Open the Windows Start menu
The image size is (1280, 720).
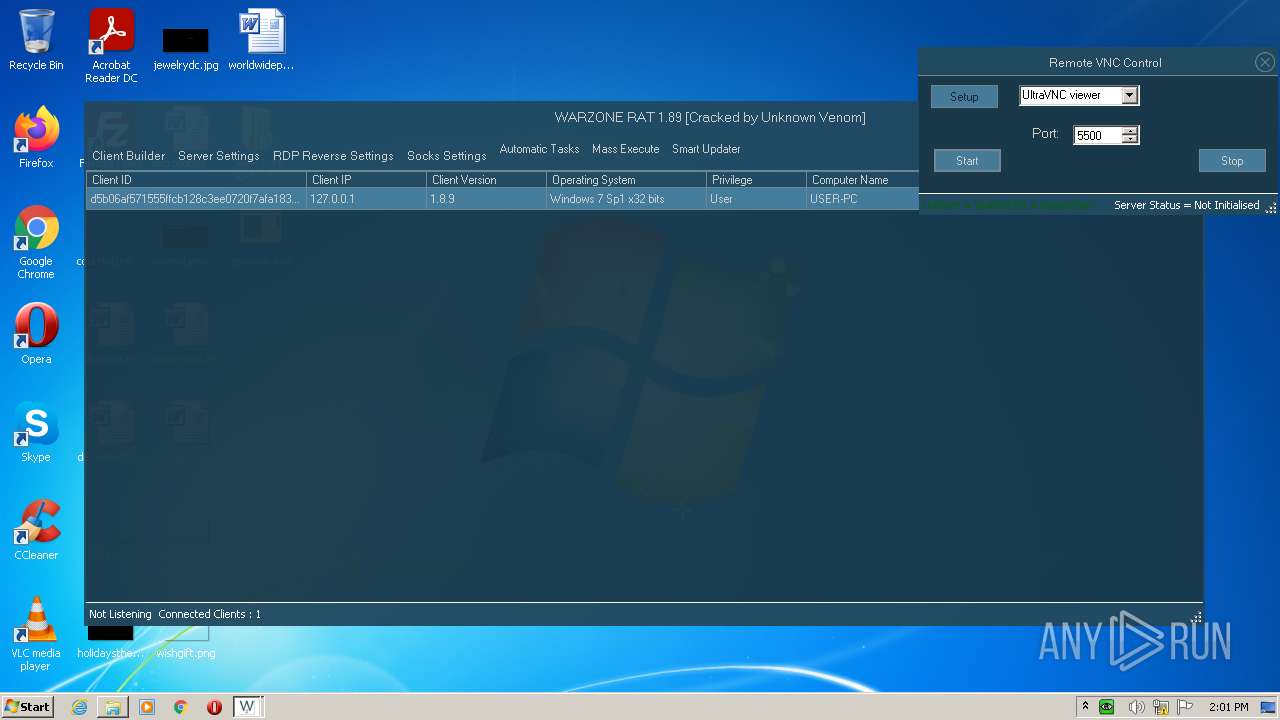click(27, 707)
